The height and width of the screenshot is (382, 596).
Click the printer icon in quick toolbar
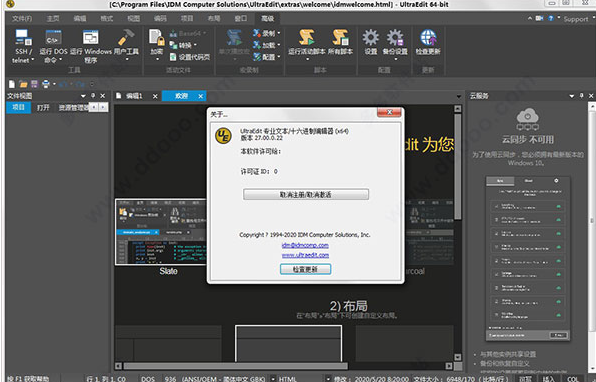coord(46,84)
